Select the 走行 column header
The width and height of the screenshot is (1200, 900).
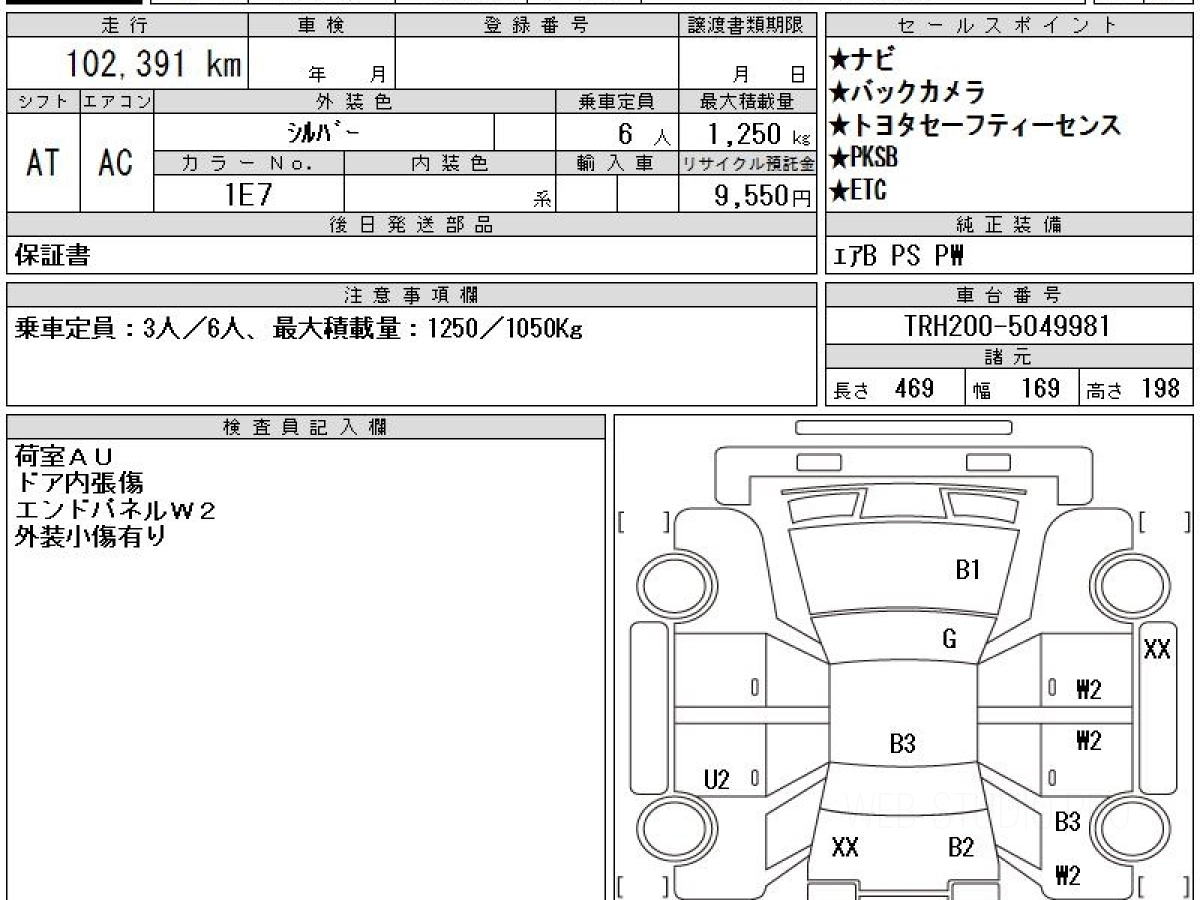pyautogui.click(x=125, y=26)
